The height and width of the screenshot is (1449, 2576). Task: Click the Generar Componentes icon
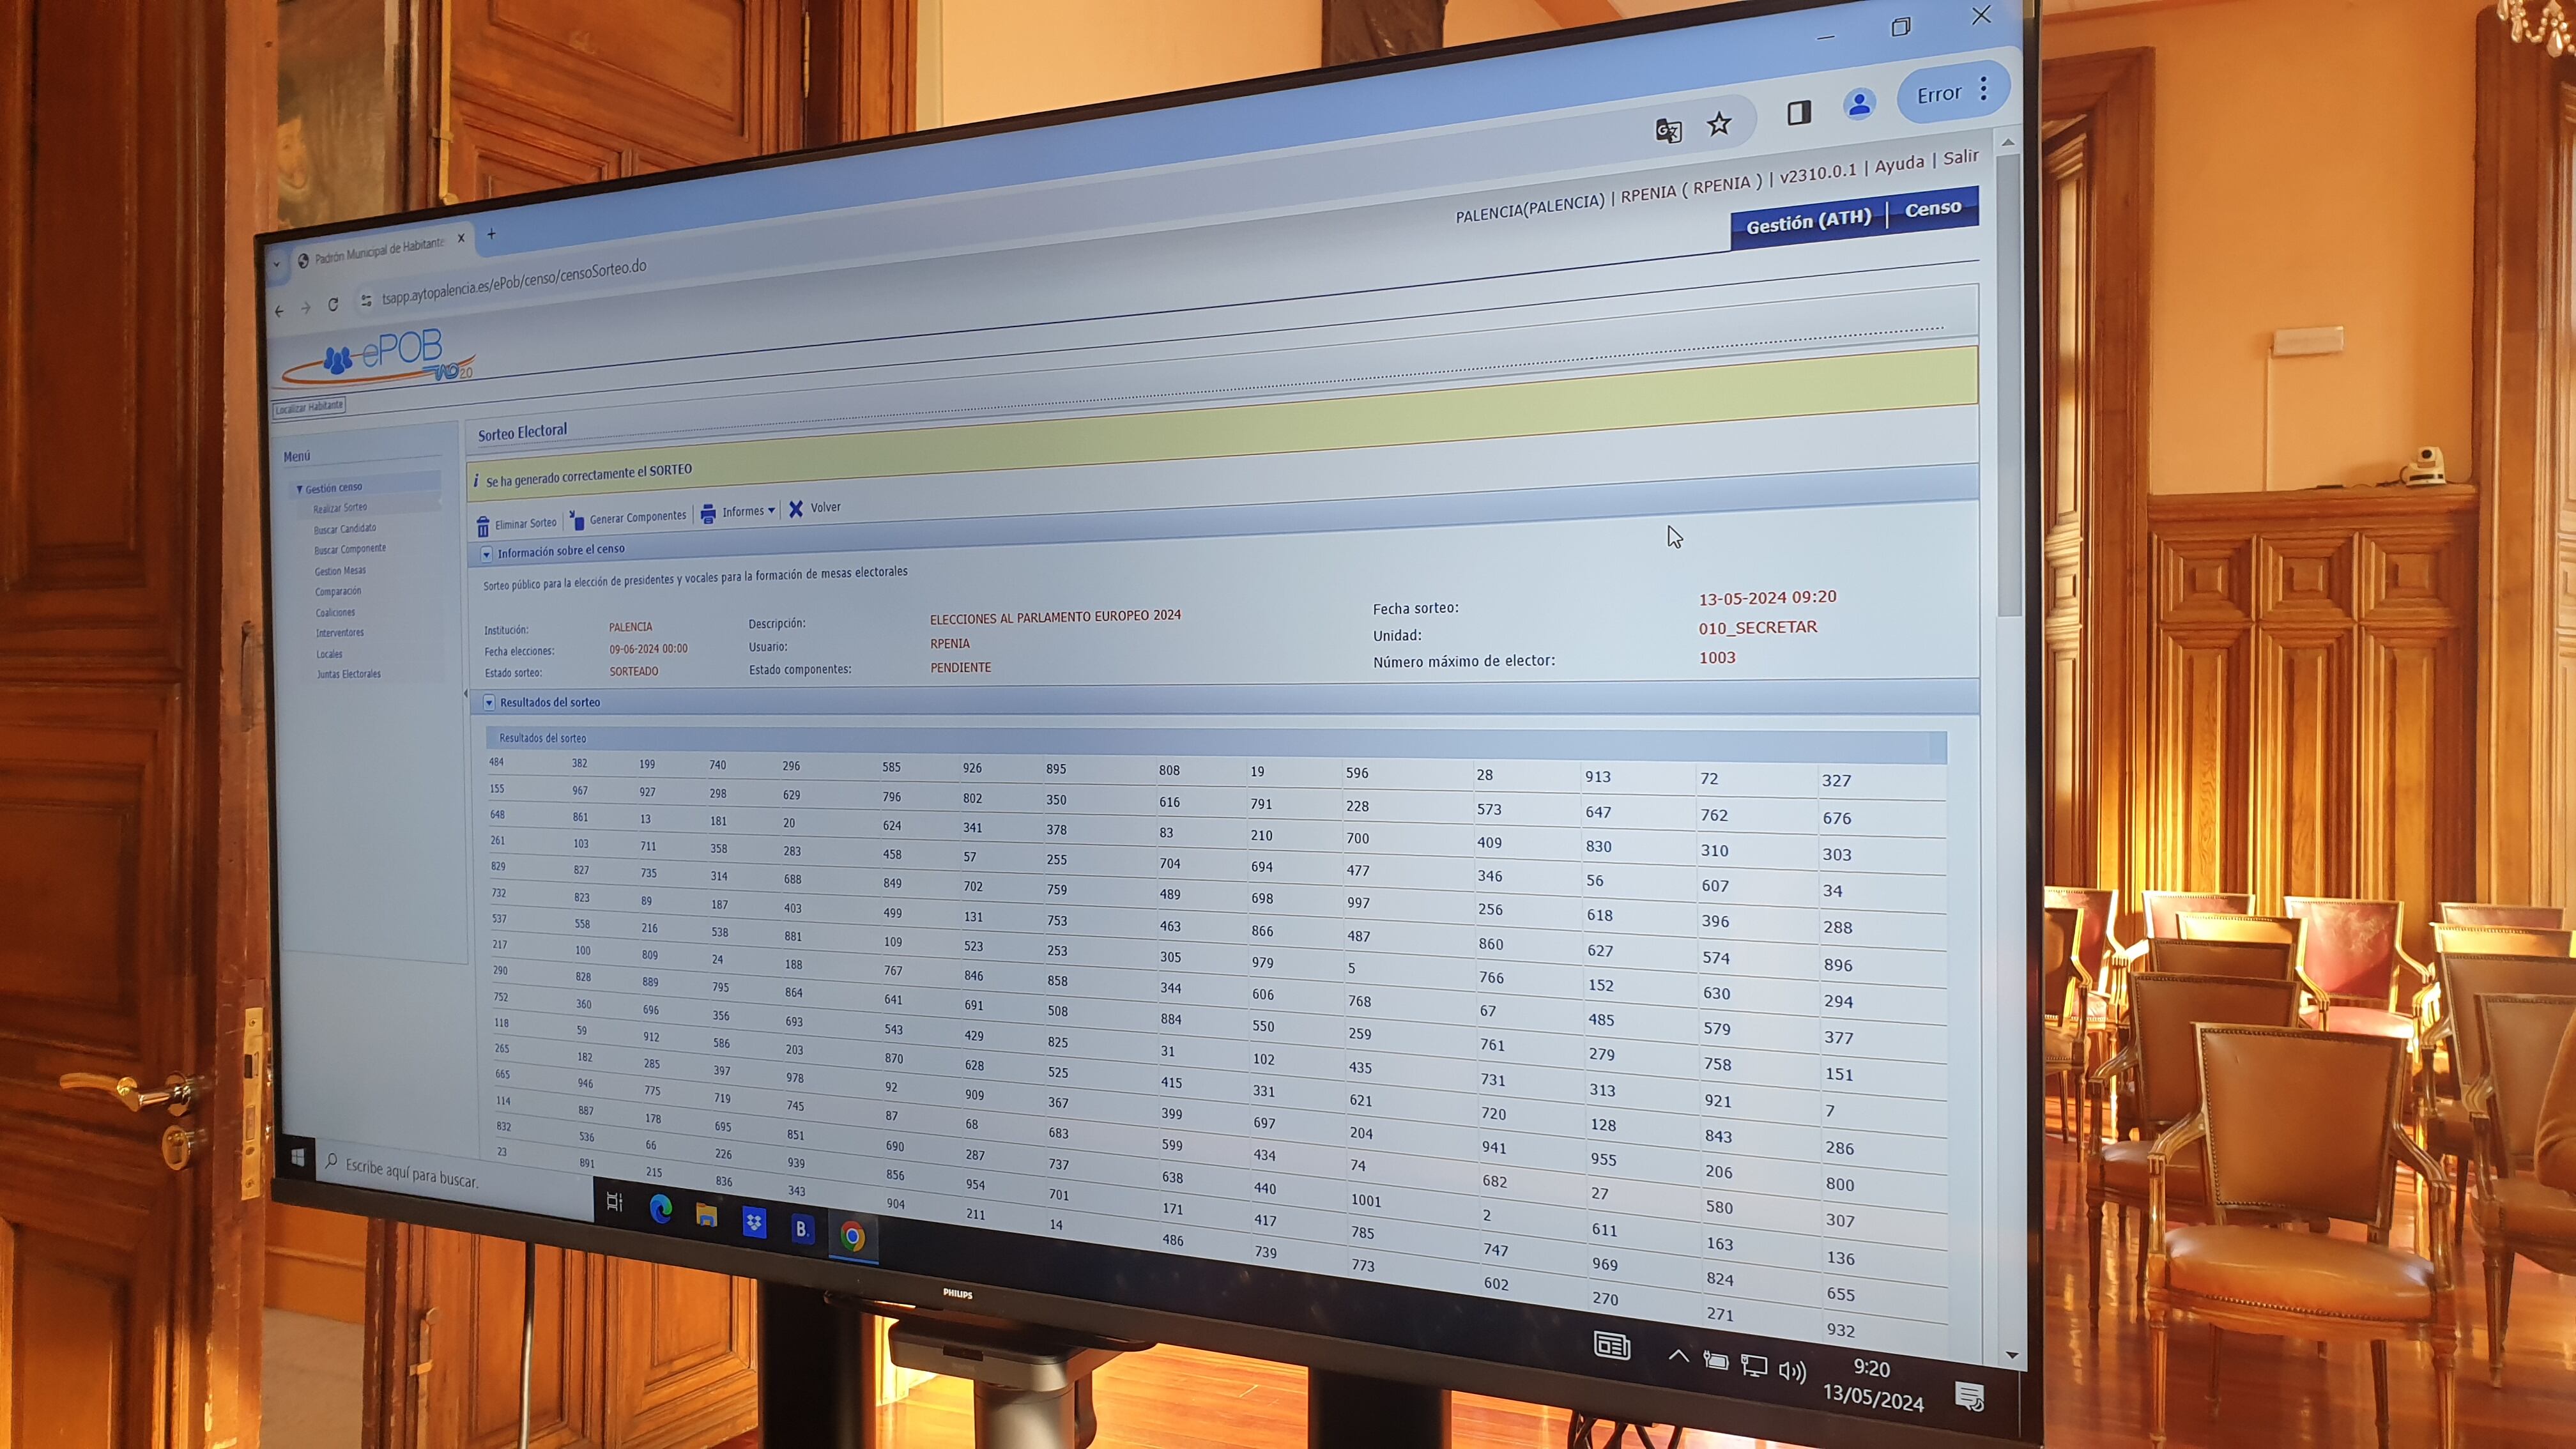point(577,519)
